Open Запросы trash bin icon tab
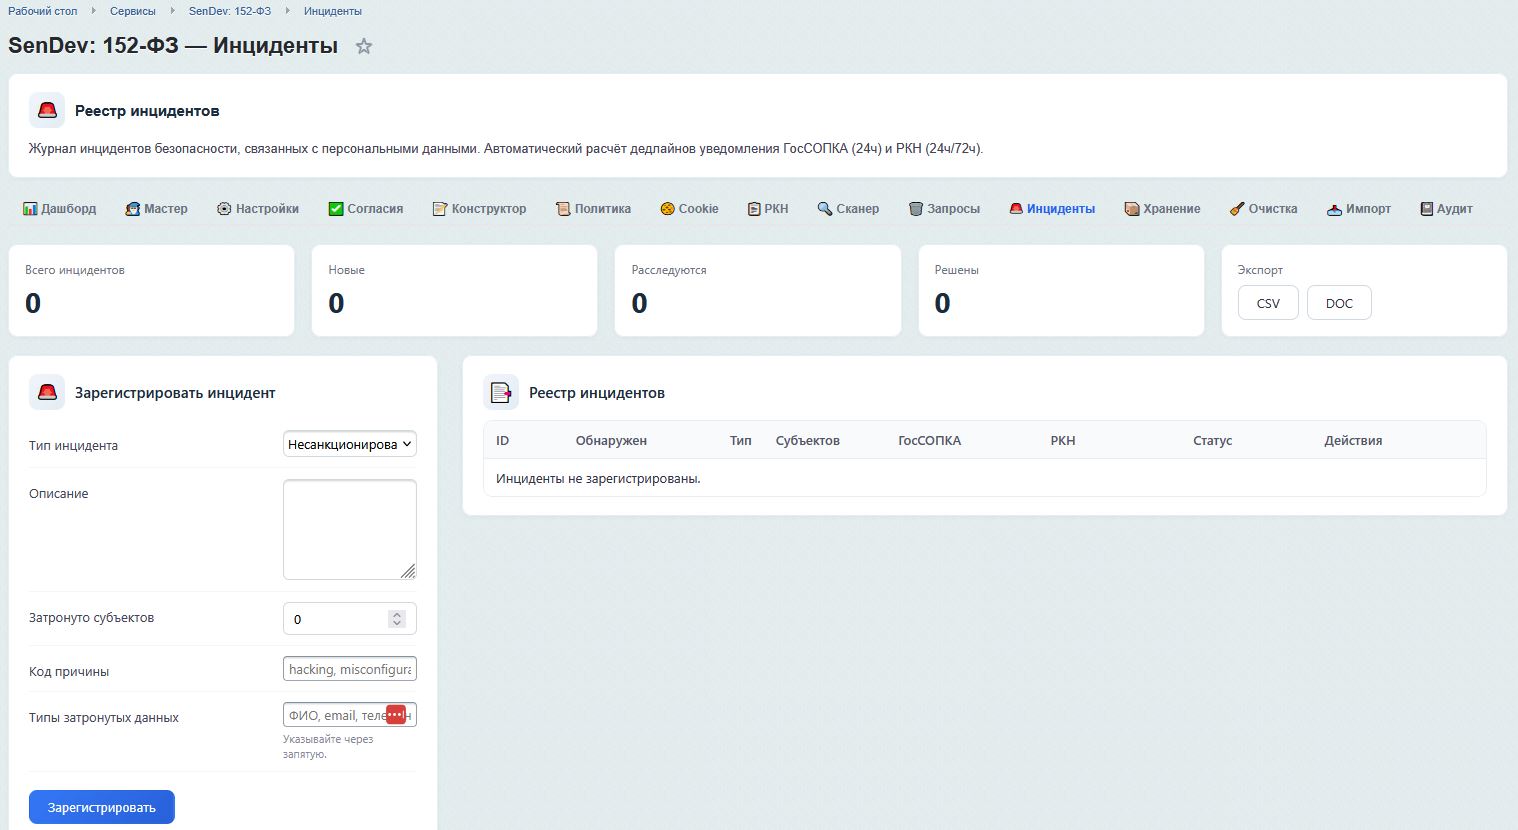The width and height of the screenshot is (1518, 830). (915, 209)
